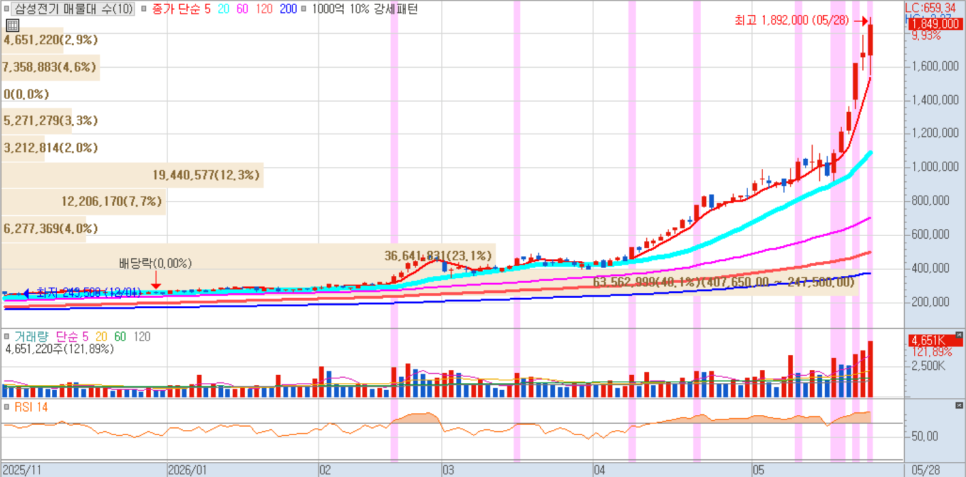Image resolution: width=966 pixels, height=477 pixels.
Task: Select the RSI 14 indicator label
Action: [30, 407]
